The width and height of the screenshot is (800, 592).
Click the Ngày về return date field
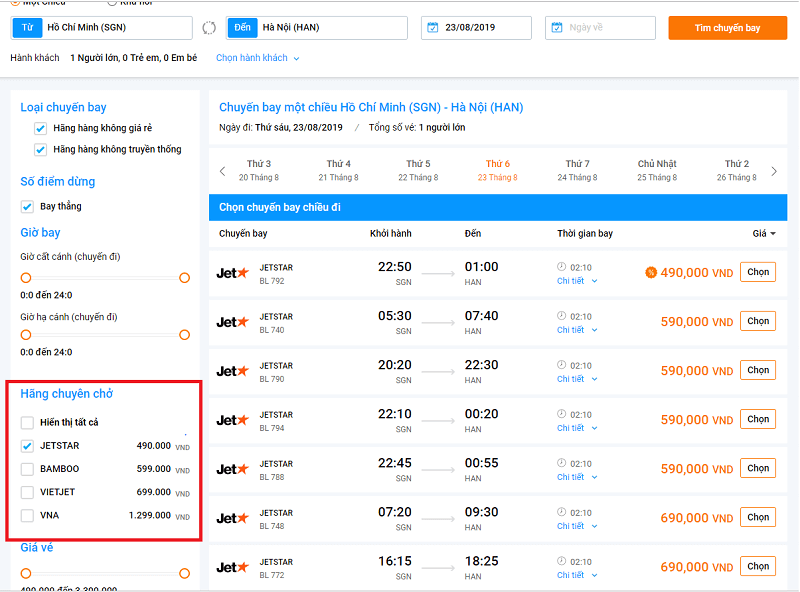point(600,28)
